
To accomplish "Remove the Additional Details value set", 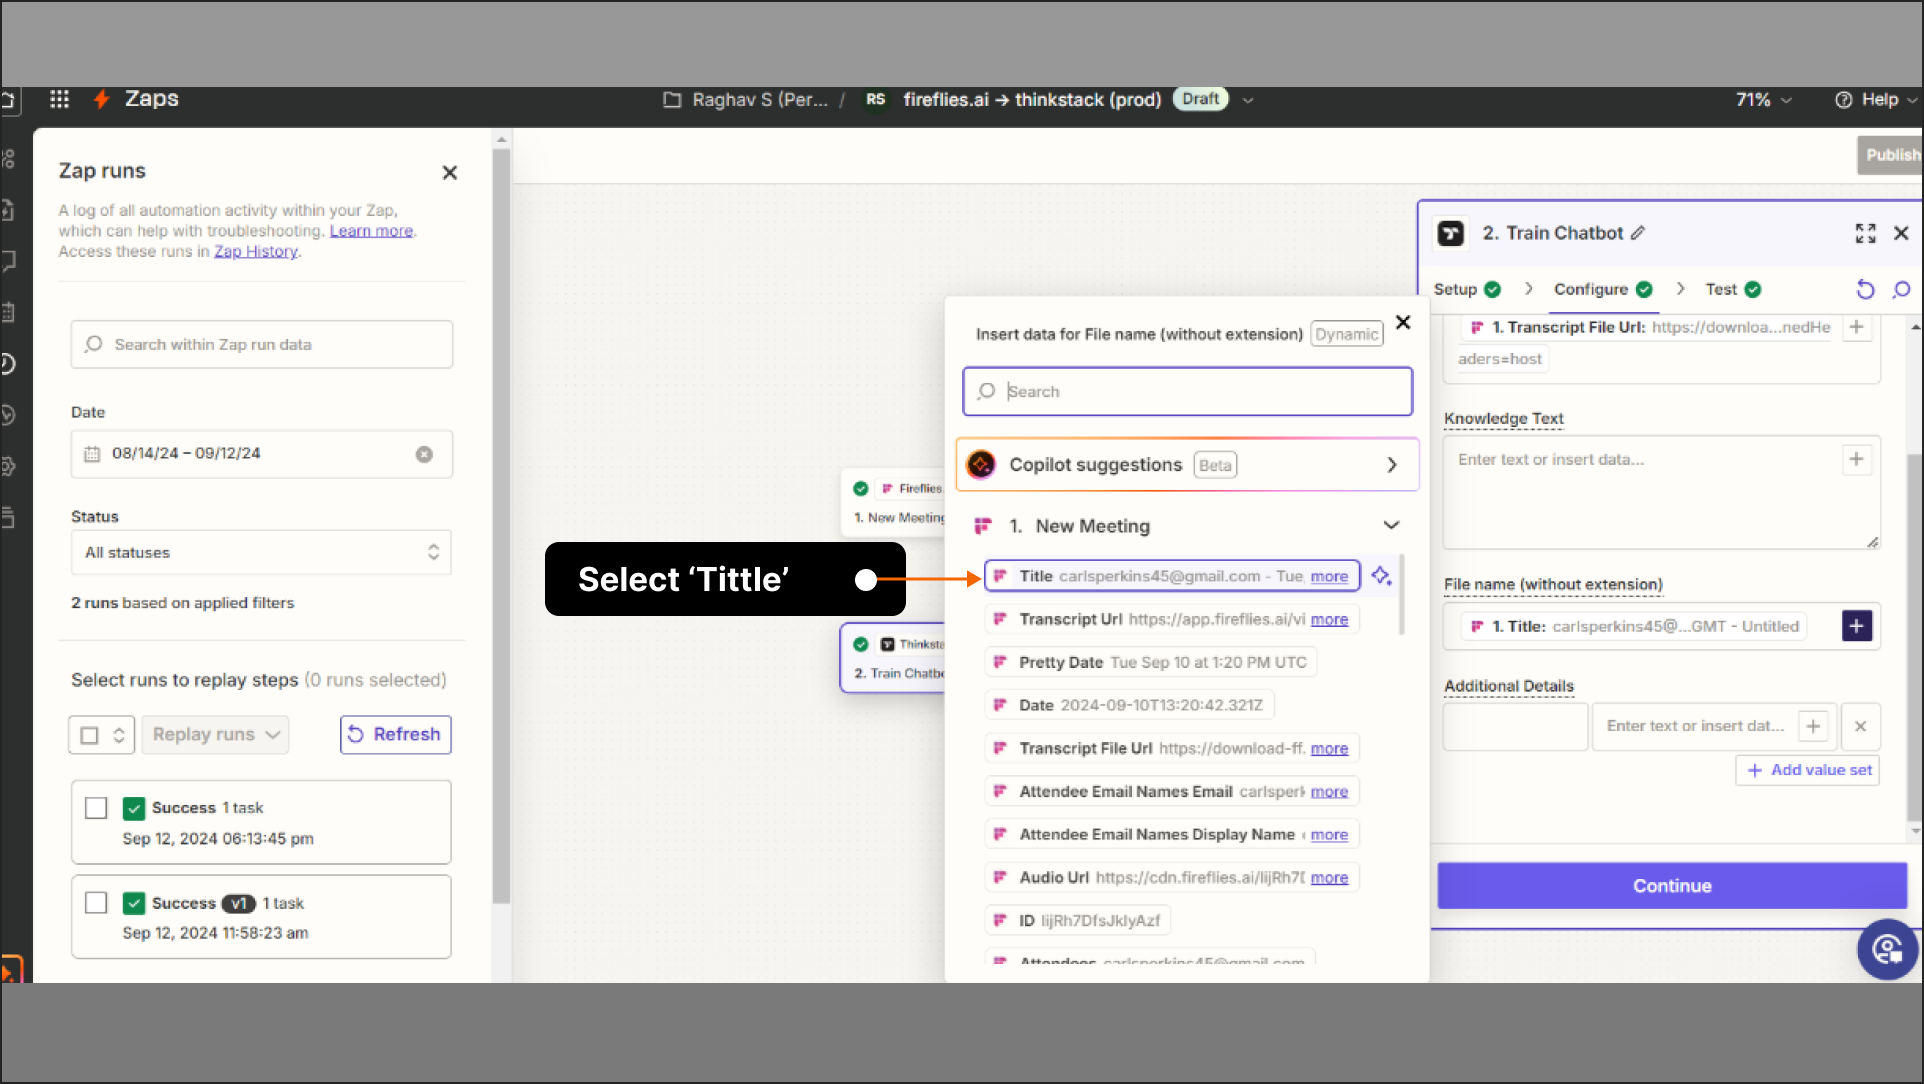I will 1860,726.
